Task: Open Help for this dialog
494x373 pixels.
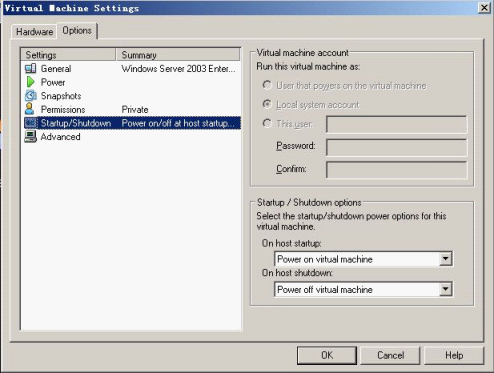Action: (x=454, y=355)
